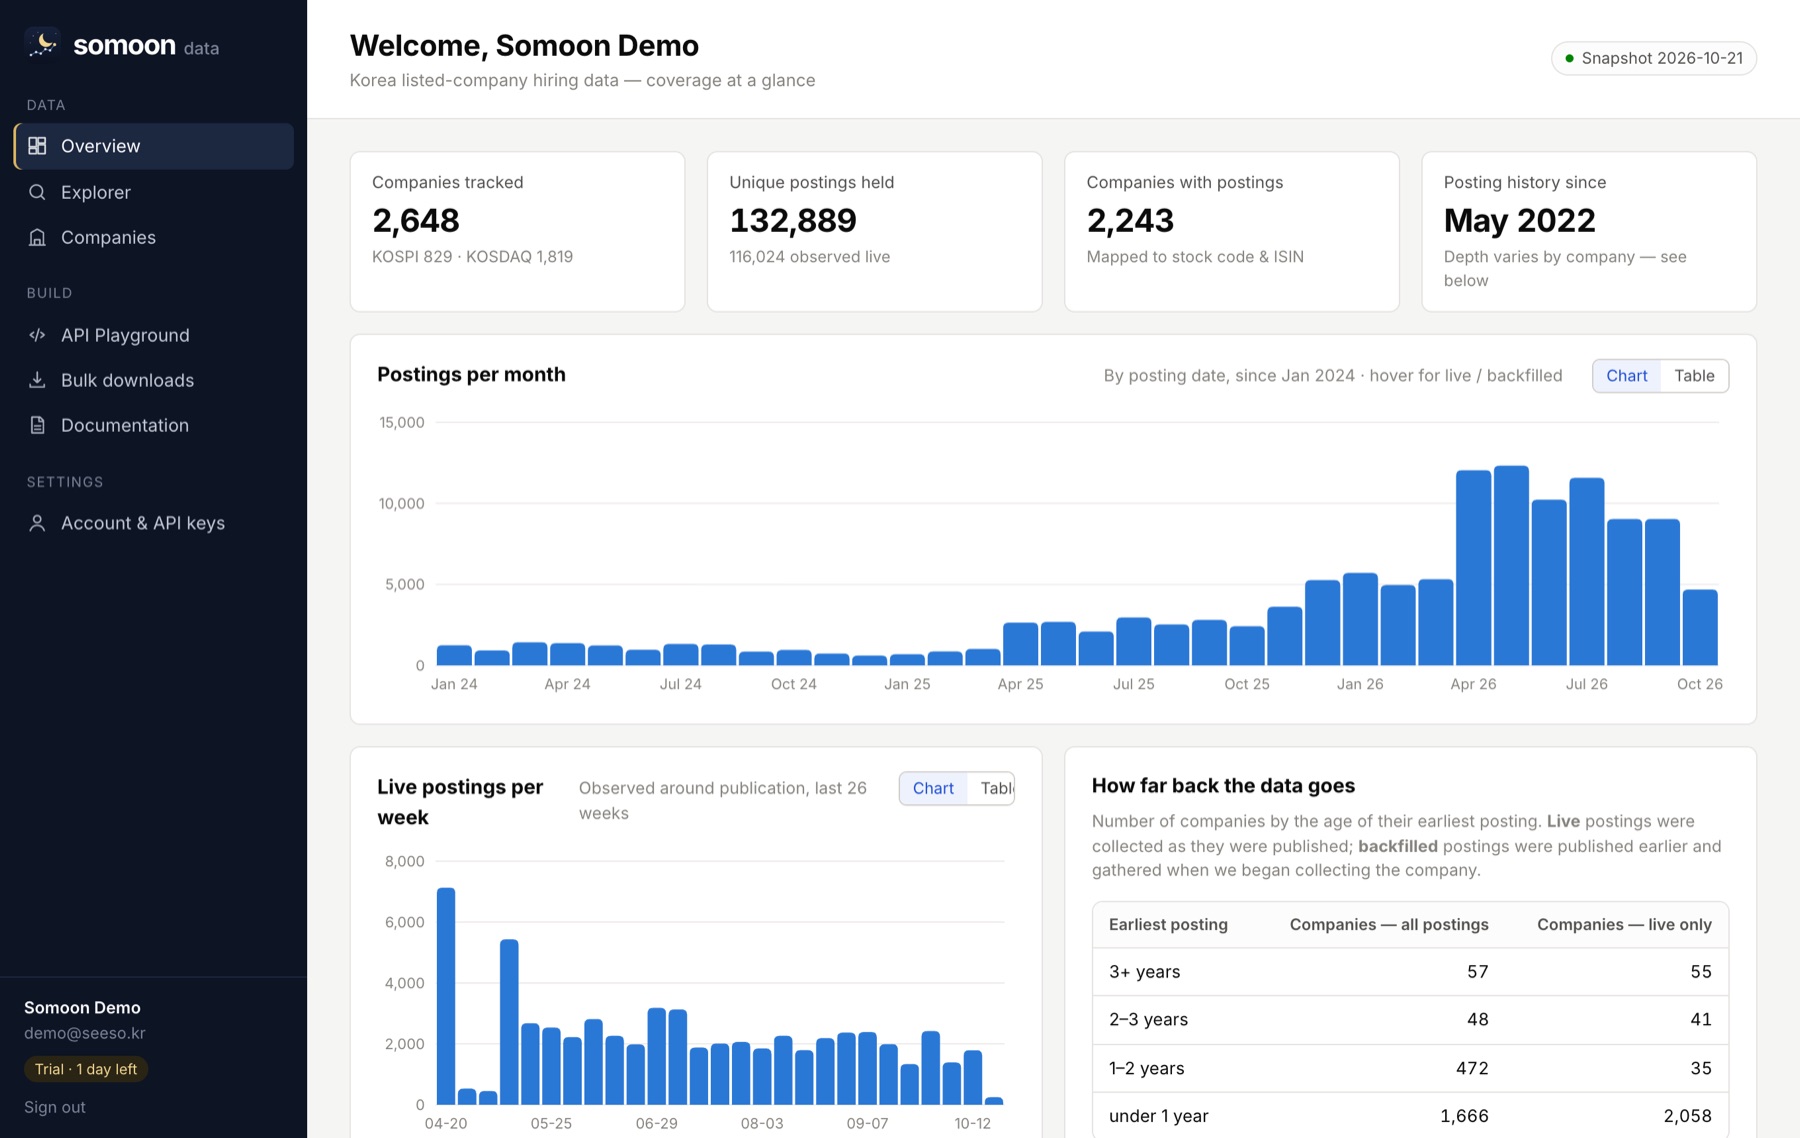Screen dimensions: 1800x1138
Task: Click '116,024 observed live' text
Action: pos(809,257)
